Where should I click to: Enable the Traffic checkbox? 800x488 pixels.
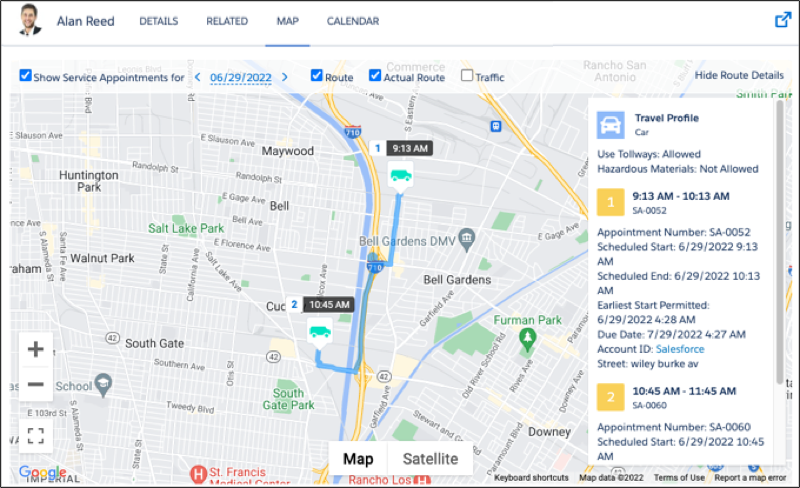pyautogui.click(x=467, y=76)
